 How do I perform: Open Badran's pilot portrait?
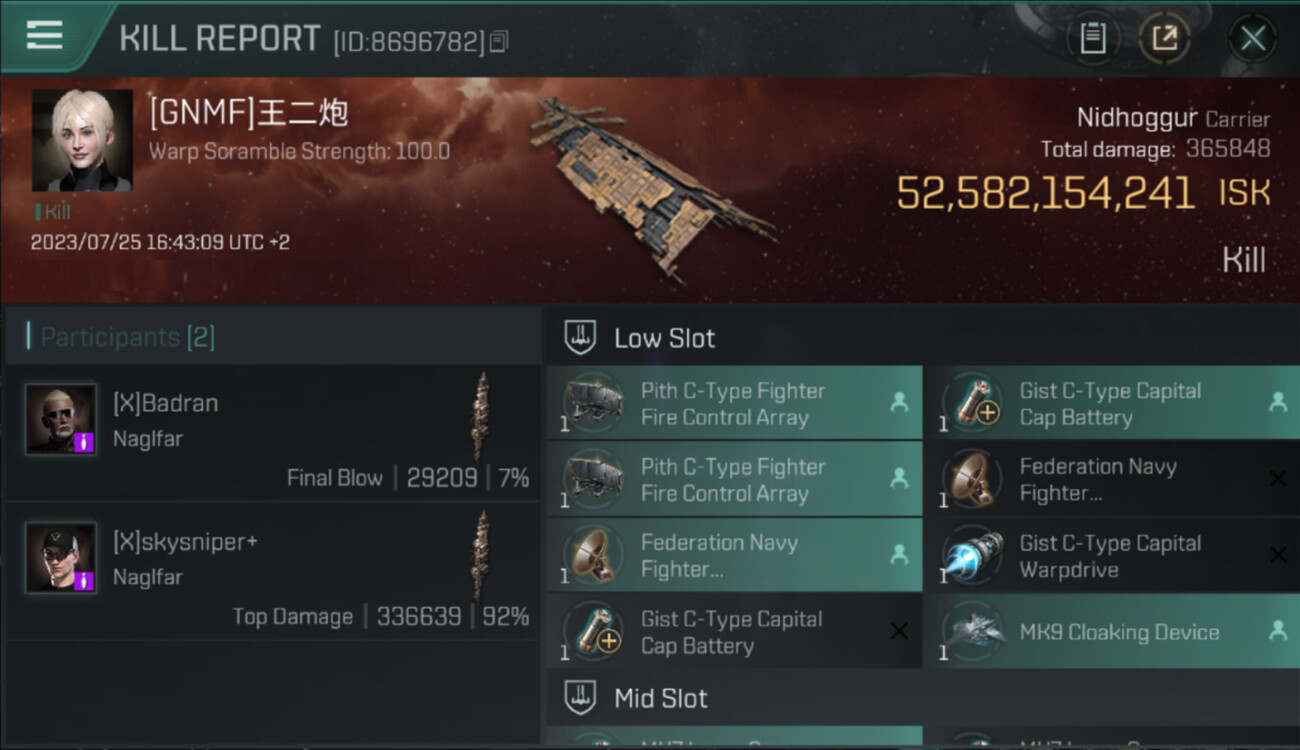pos(61,419)
